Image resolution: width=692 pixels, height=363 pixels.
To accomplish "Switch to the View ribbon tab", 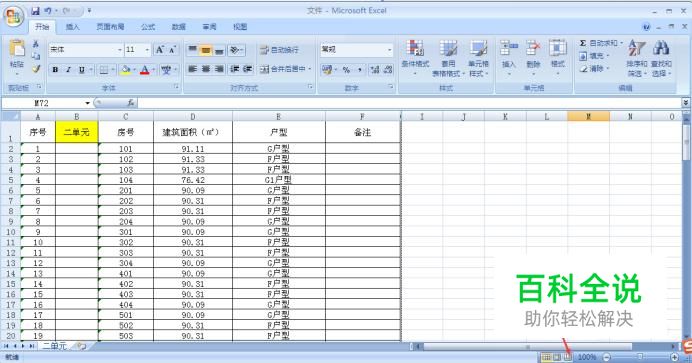I will click(241, 27).
